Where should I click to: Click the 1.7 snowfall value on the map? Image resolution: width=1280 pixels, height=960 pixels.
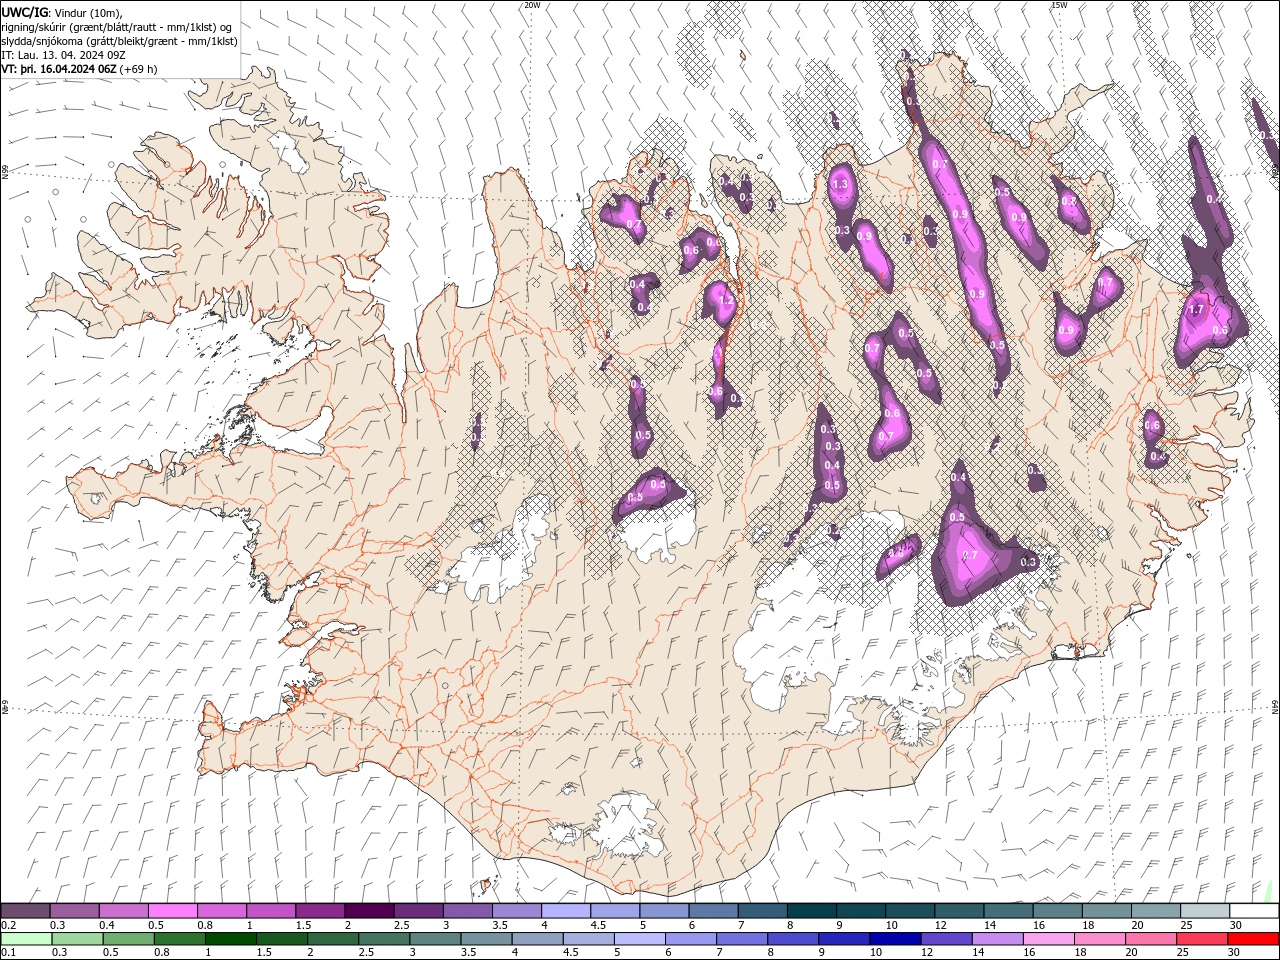pyautogui.click(x=1196, y=310)
